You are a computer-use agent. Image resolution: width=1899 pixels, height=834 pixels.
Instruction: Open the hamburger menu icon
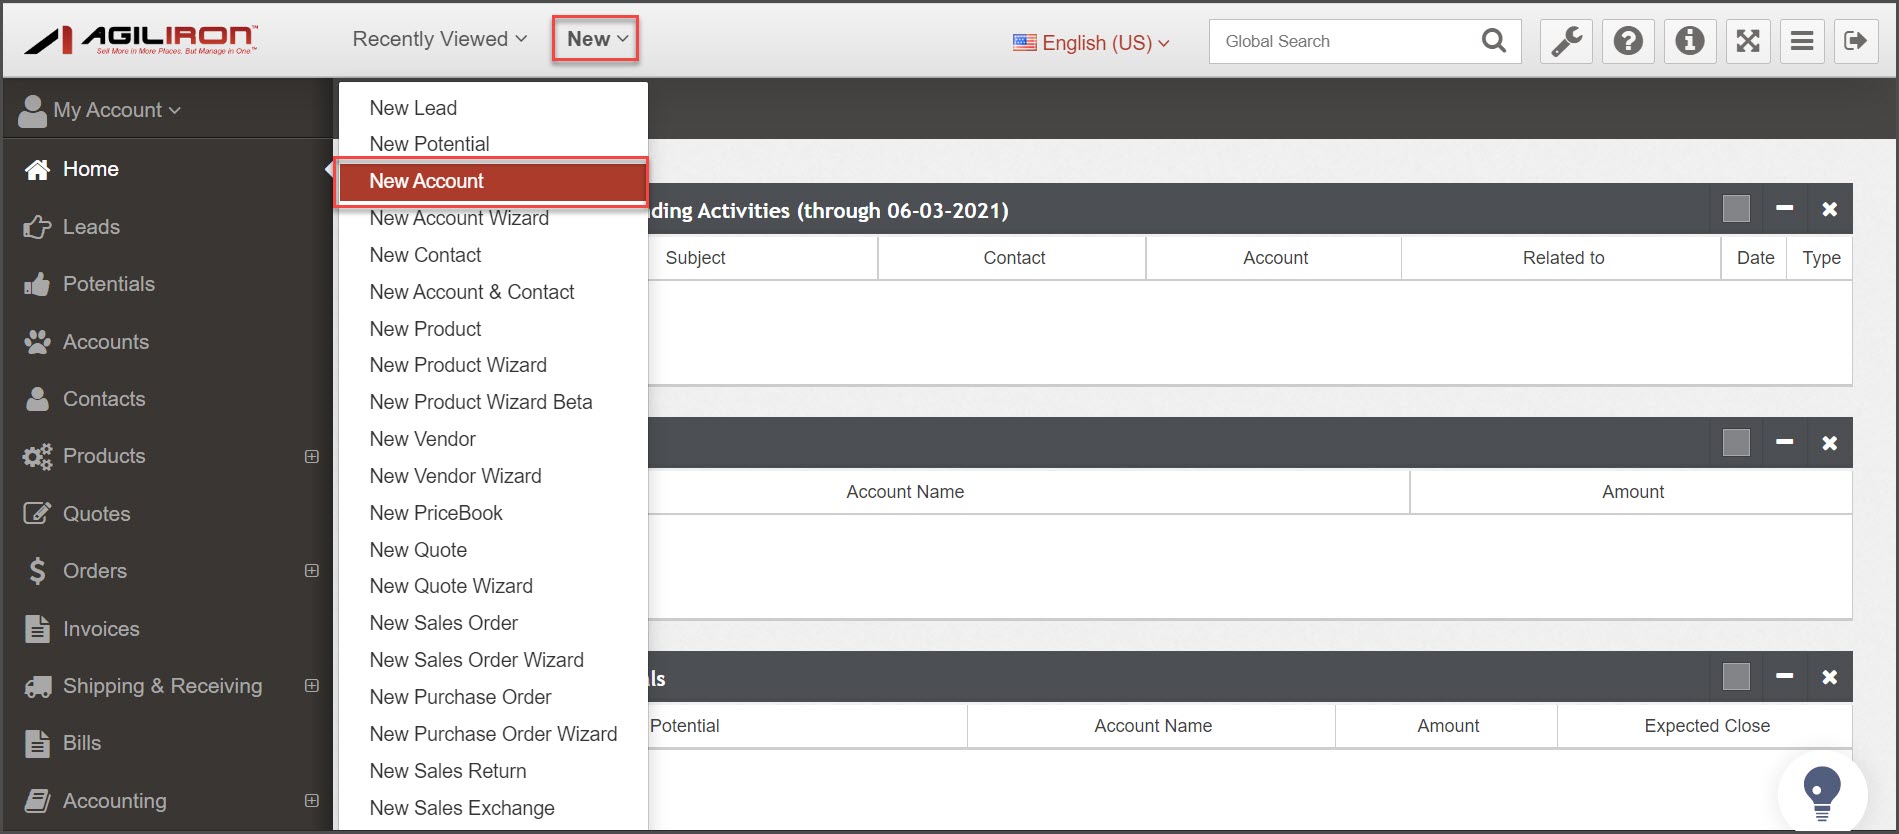click(1802, 41)
